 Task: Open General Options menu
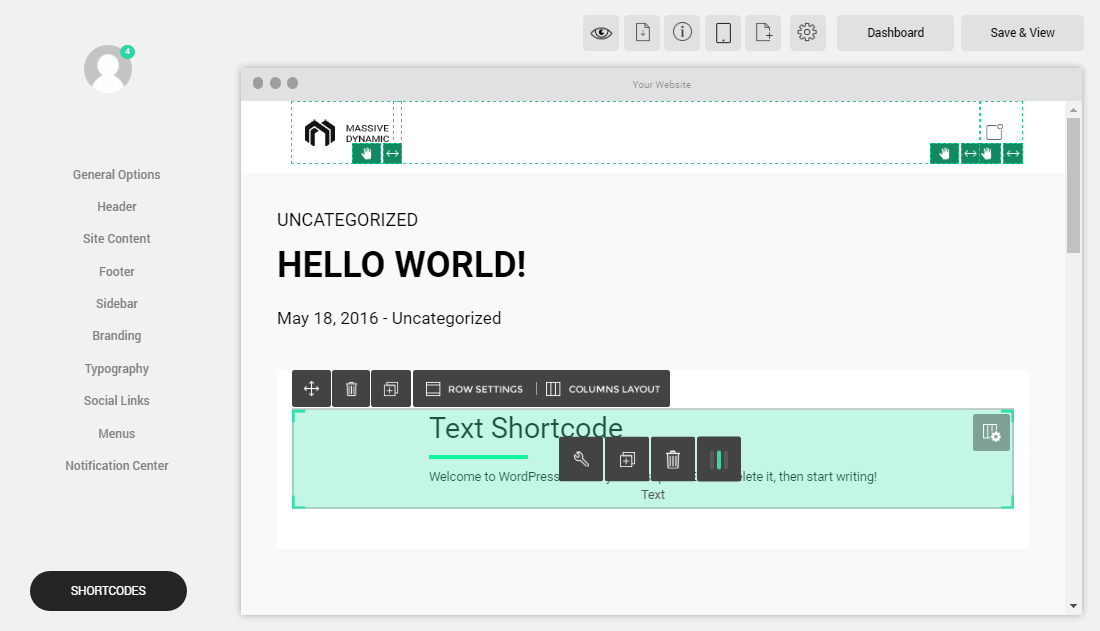[116, 175]
